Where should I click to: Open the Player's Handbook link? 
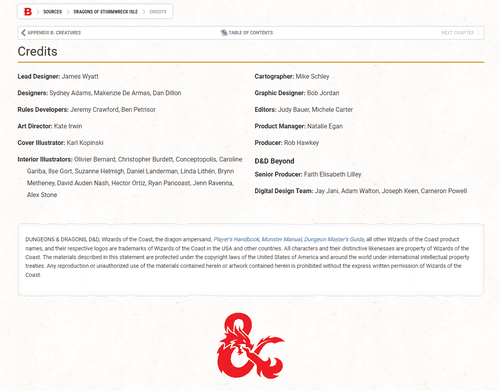236,239
